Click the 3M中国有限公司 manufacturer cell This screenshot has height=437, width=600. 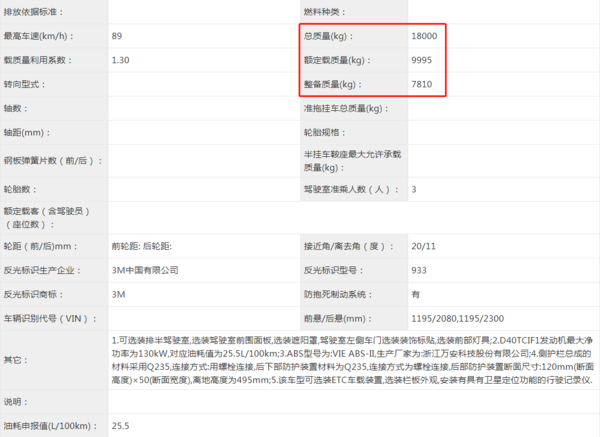pyautogui.click(x=145, y=270)
